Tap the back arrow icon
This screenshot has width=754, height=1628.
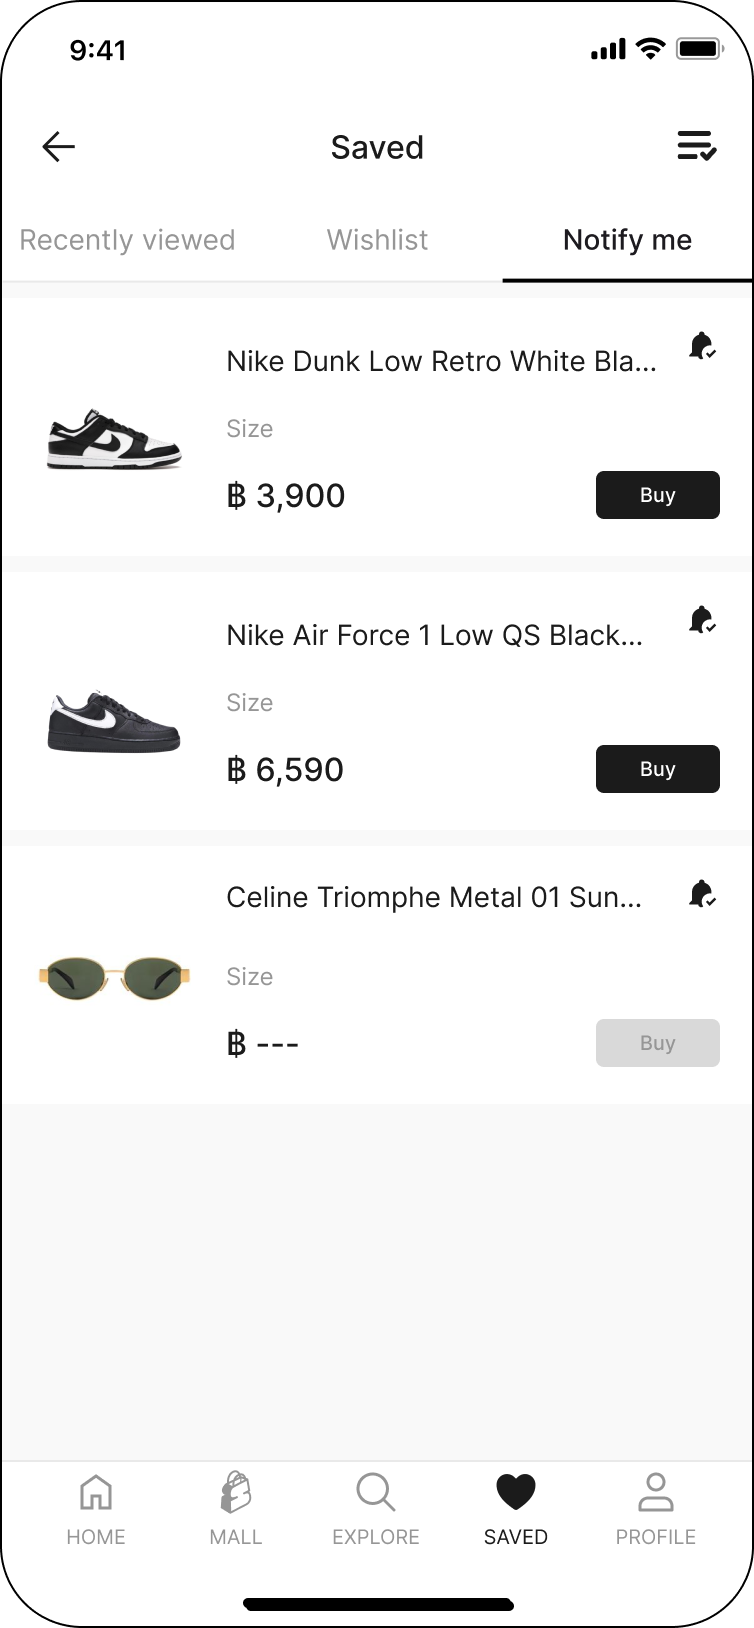pos(59,147)
